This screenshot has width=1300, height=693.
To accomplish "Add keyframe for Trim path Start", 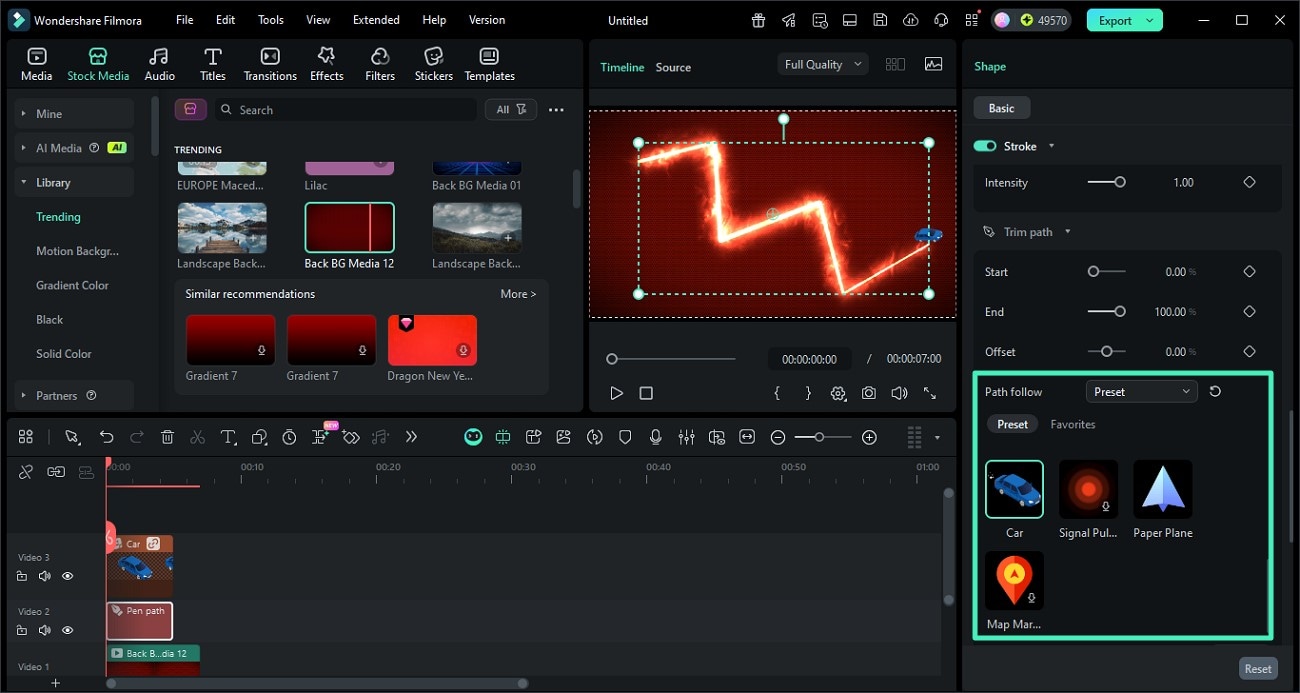I will pos(1249,271).
